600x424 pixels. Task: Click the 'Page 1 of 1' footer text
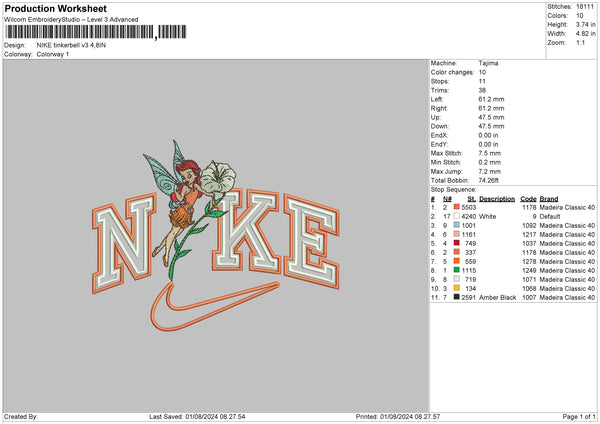(x=579, y=417)
